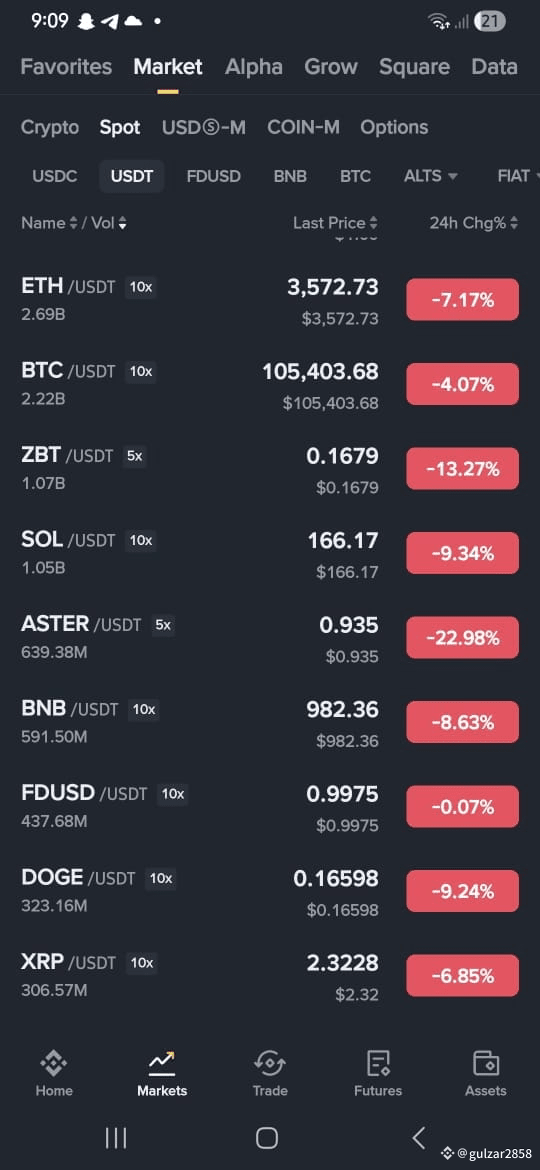Sort by Last Price arrows
The image size is (540, 1170).
point(373,223)
